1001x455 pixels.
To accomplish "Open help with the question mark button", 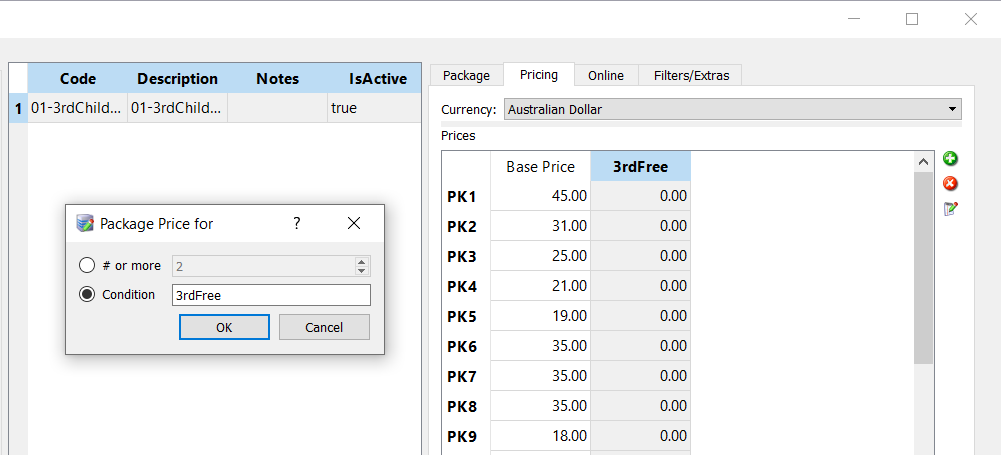I will (x=297, y=223).
